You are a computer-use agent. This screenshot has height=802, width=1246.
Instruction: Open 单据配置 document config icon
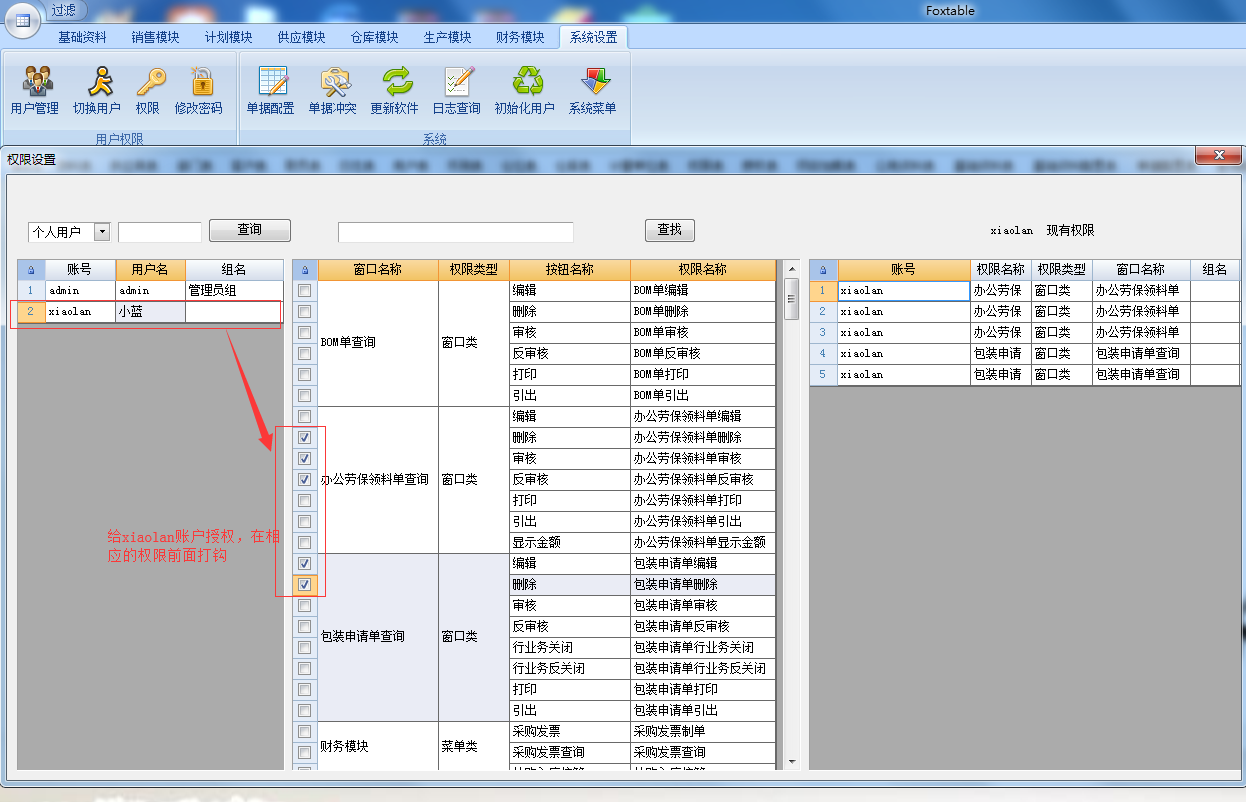pos(271,91)
